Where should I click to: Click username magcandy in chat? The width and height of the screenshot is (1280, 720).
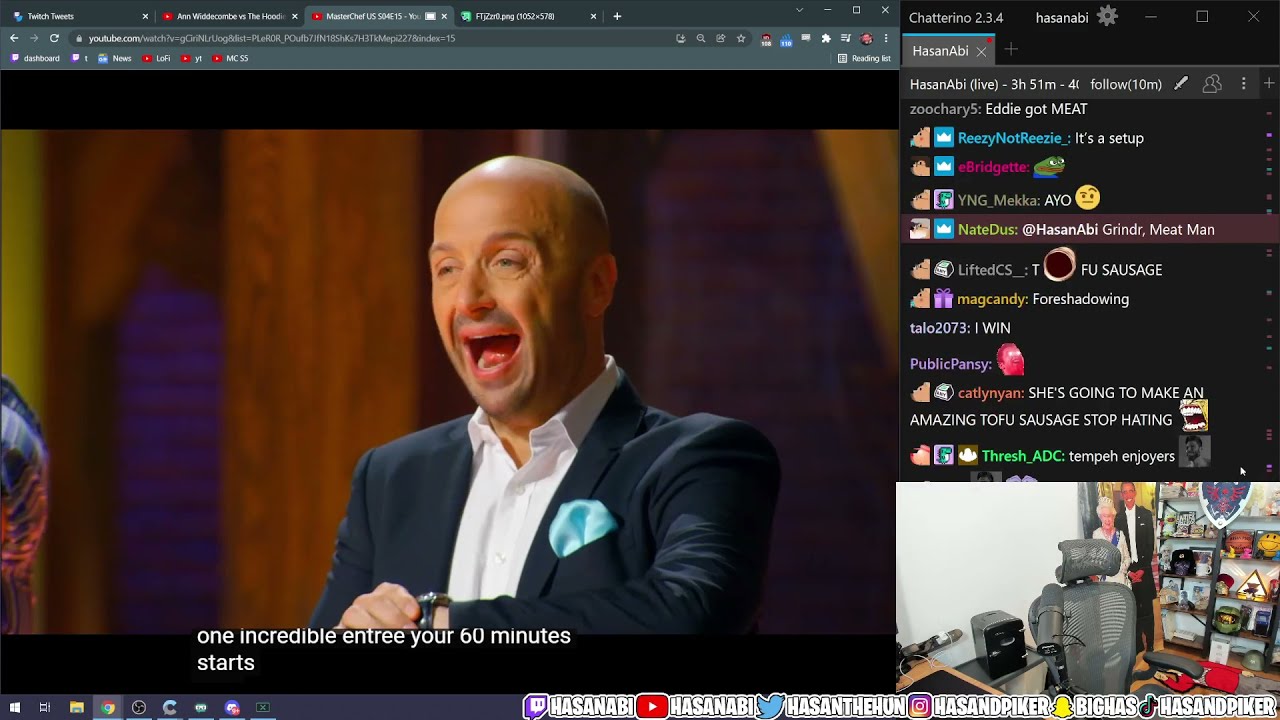coord(992,299)
